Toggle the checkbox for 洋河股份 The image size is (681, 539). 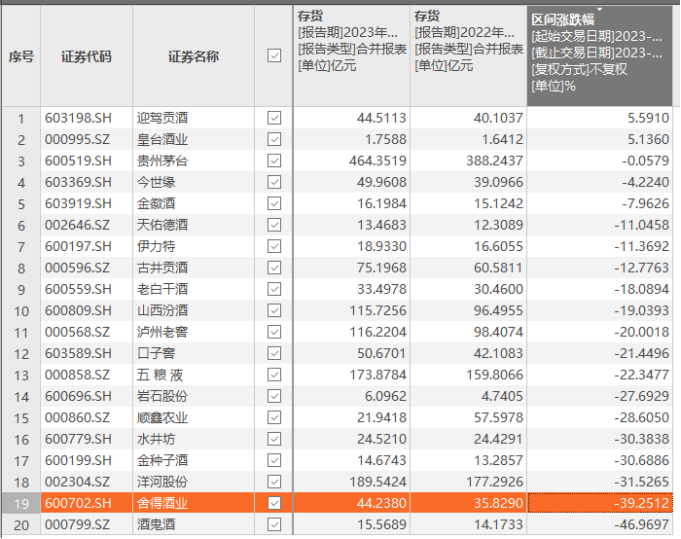point(274,482)
